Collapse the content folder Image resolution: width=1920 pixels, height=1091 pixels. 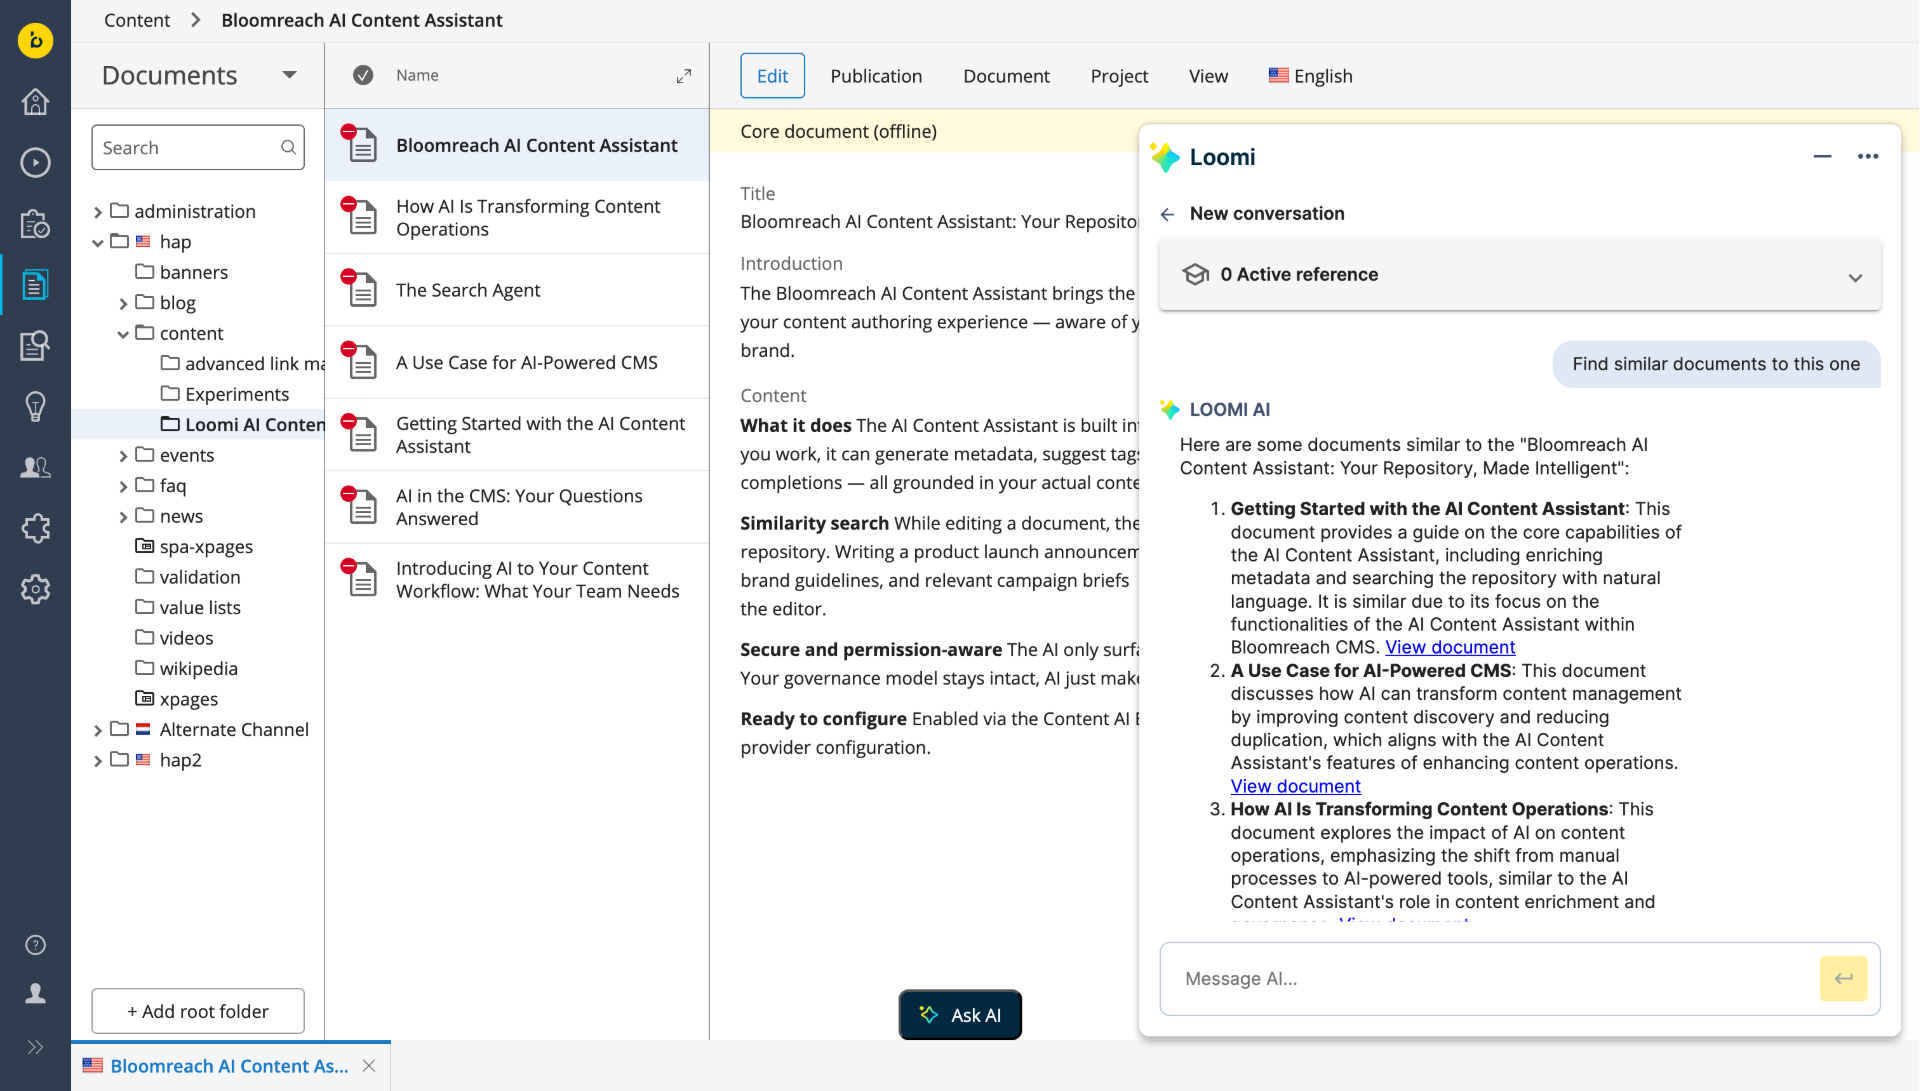(x=123, y=334)
